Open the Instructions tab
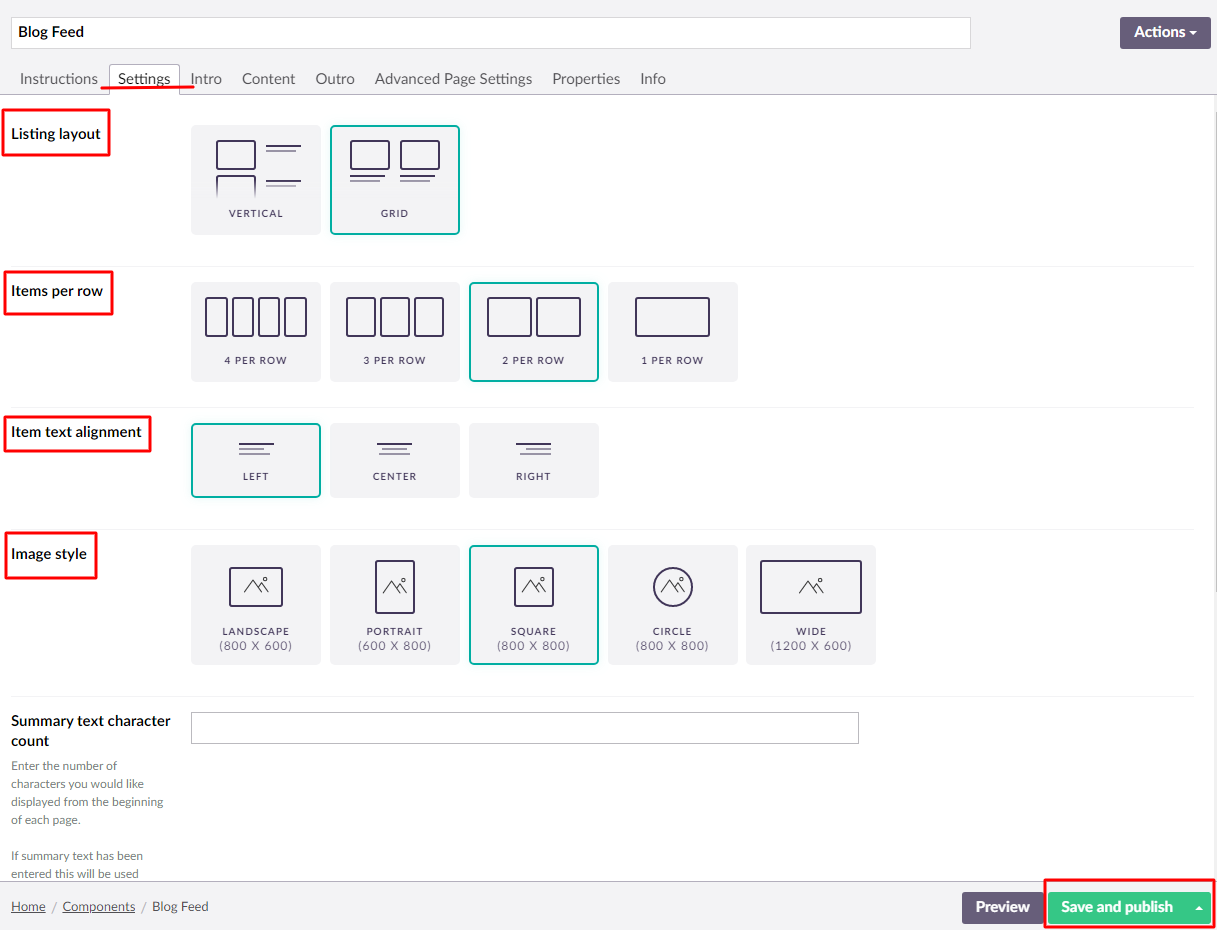1217x930 pixels. 59,79
